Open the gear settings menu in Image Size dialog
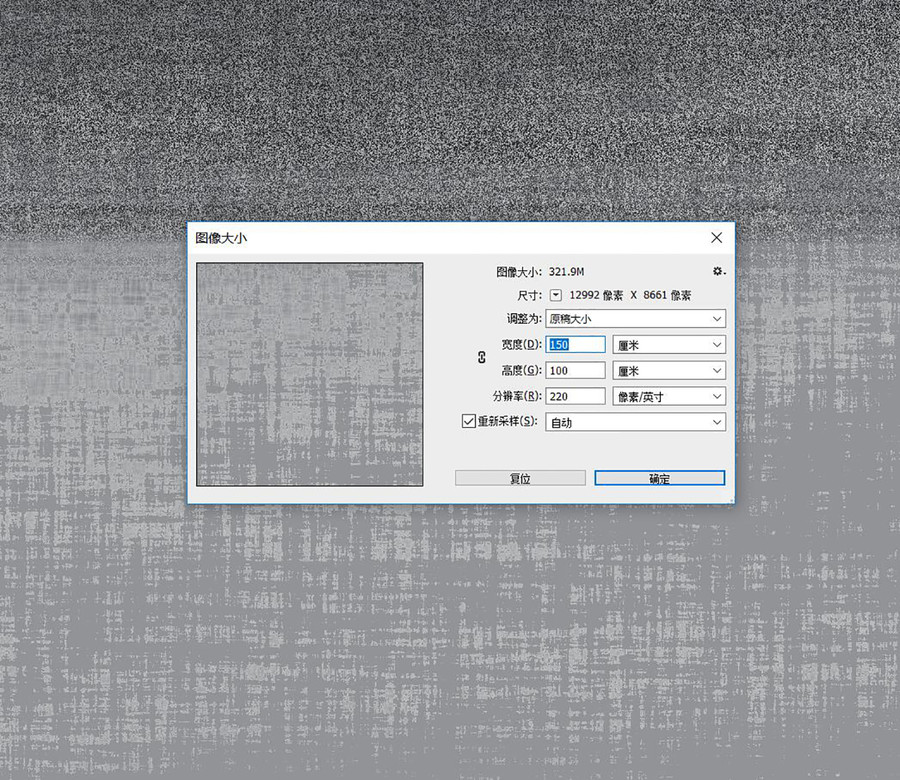The image size is (900, 780). click(719, 271)
